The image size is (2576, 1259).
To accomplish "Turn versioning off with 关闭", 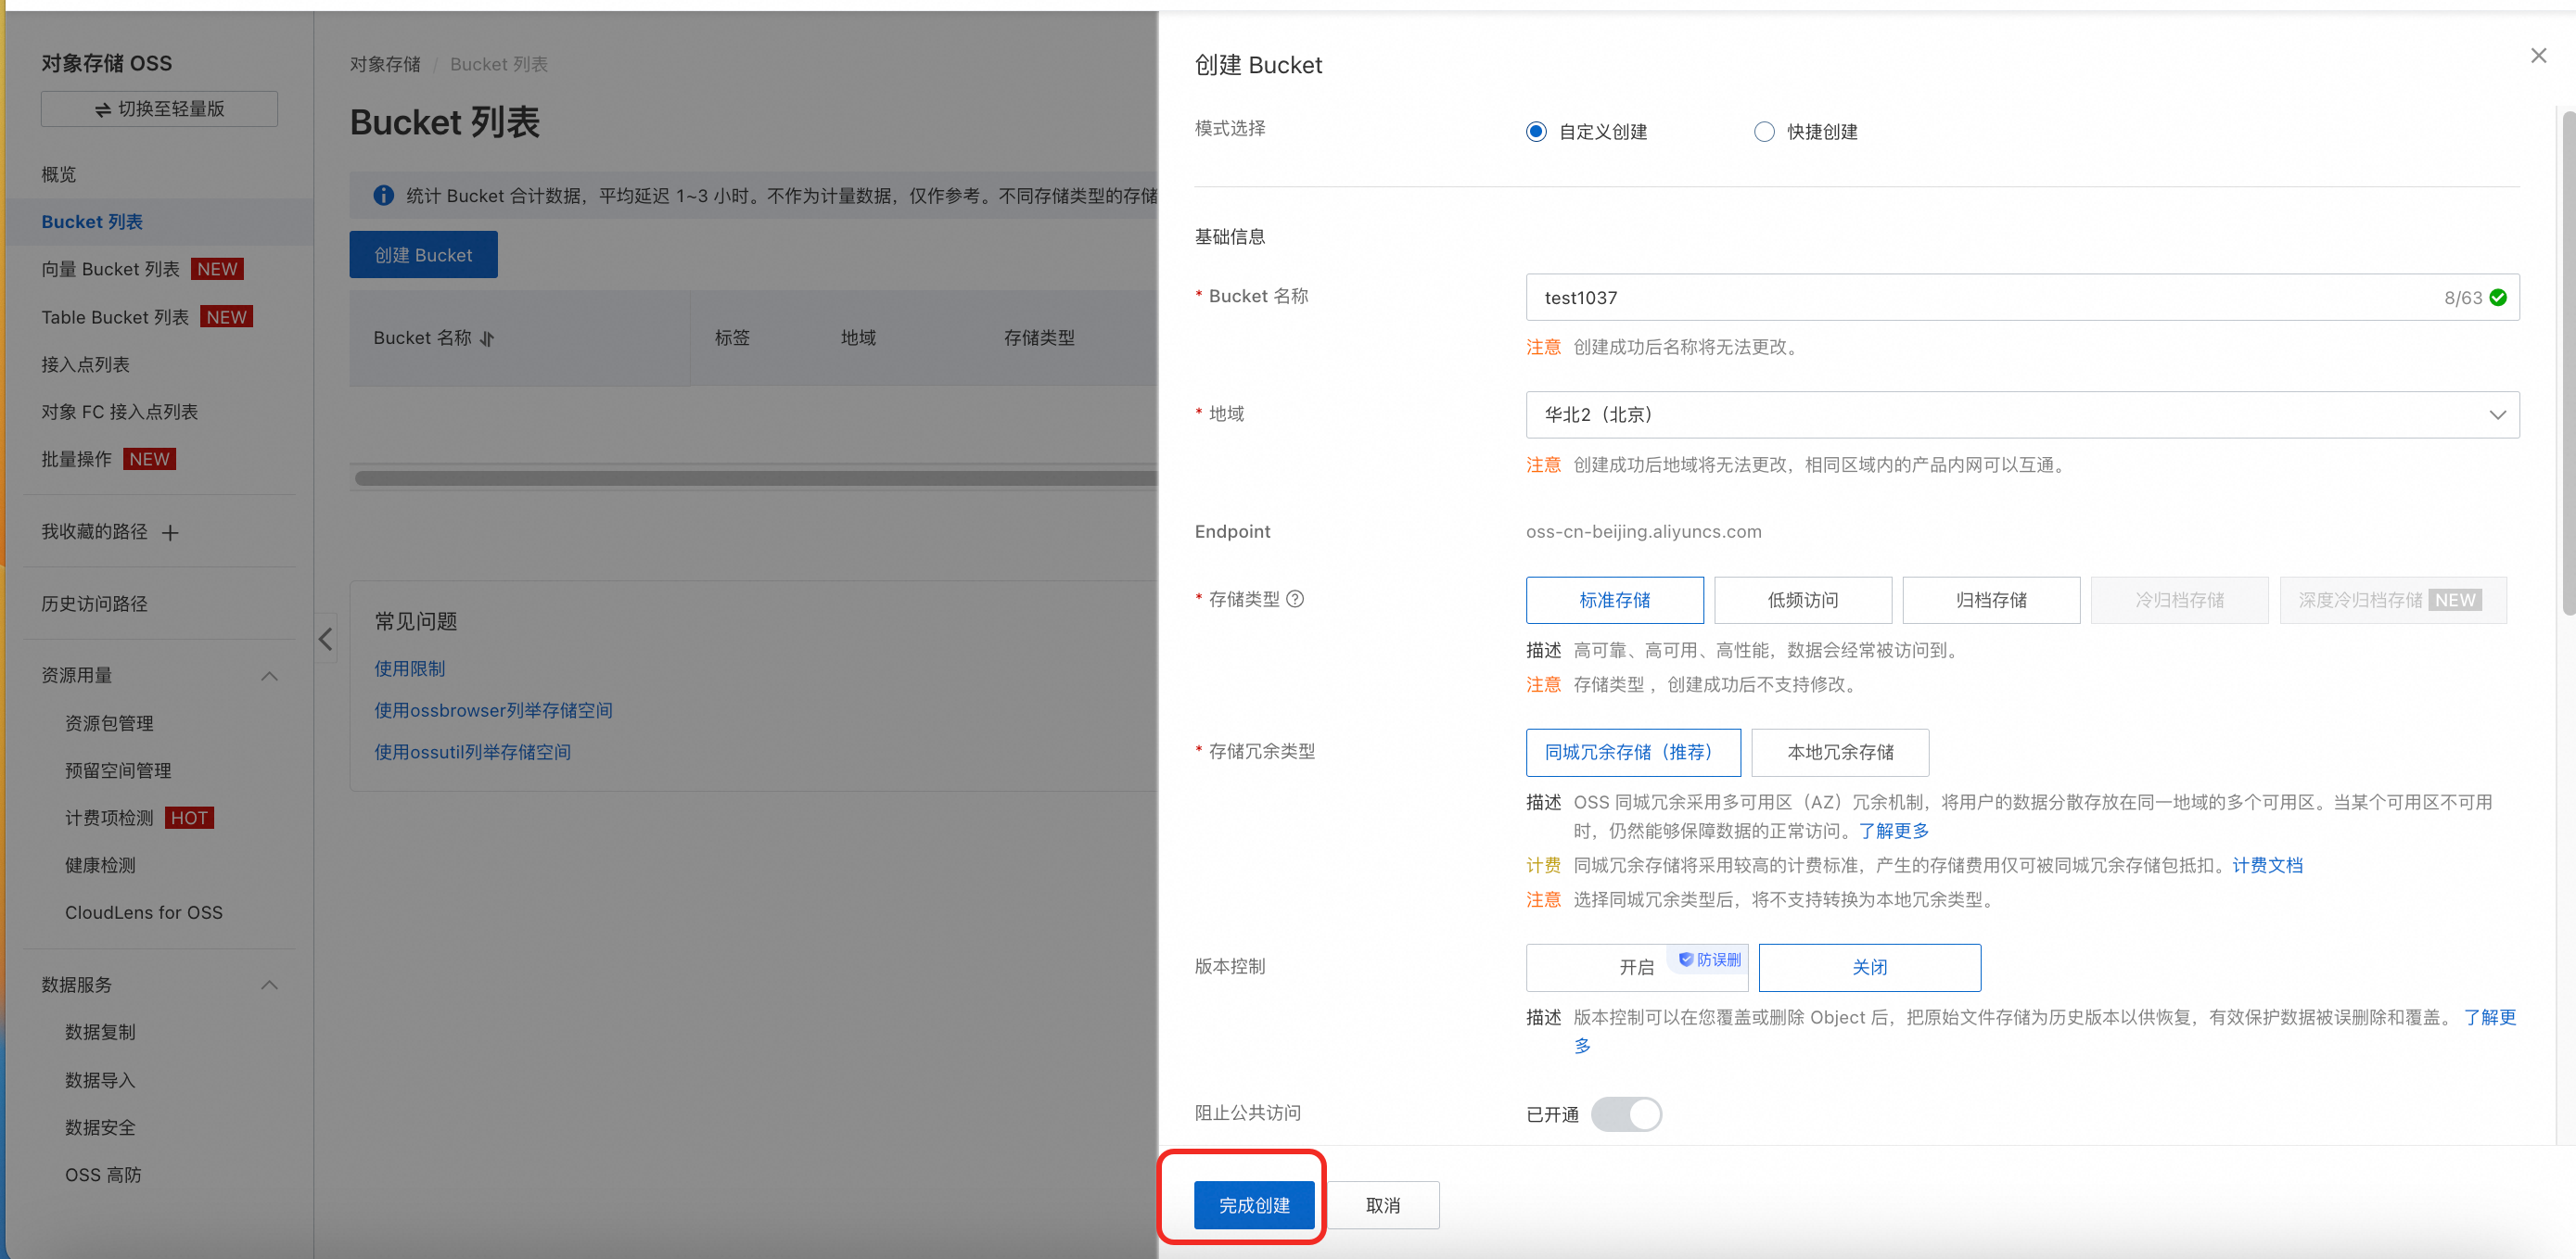I will [x=1870, y=967].
